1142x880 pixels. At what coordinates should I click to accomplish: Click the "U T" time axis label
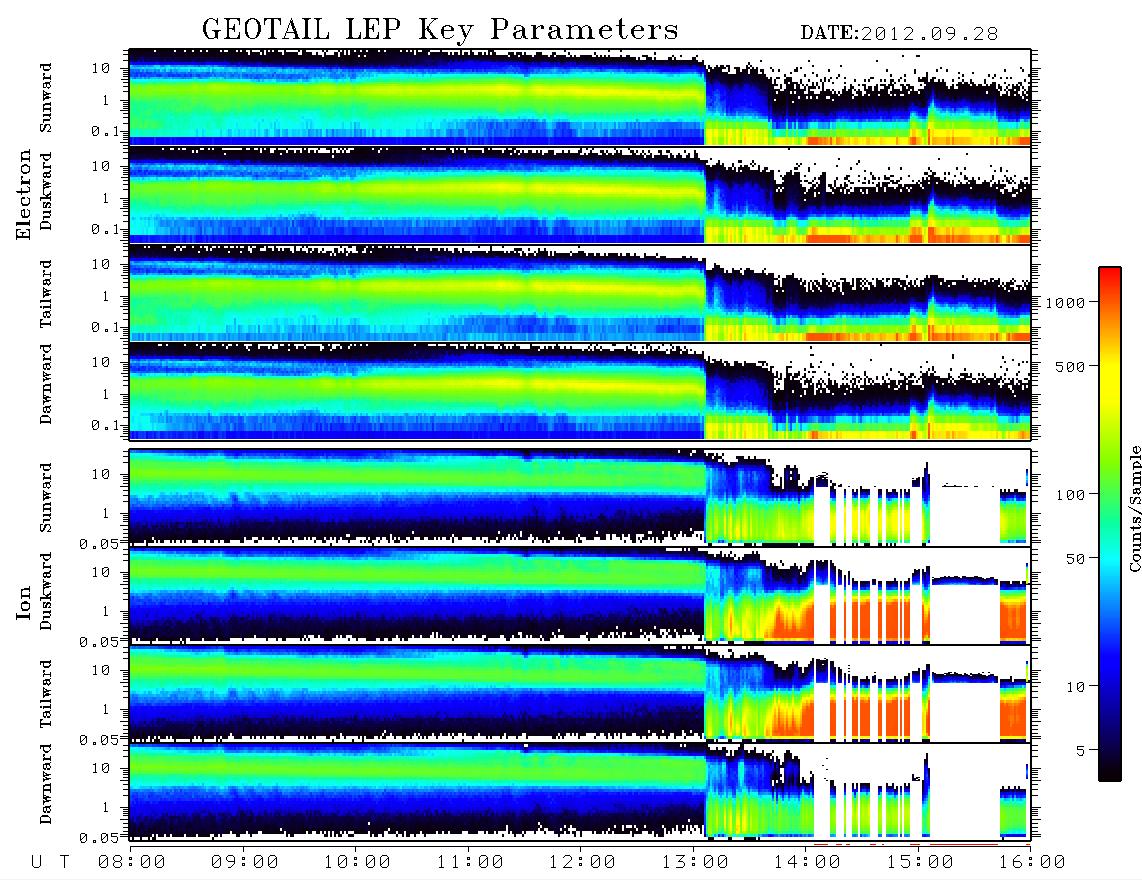coord(50,862)
